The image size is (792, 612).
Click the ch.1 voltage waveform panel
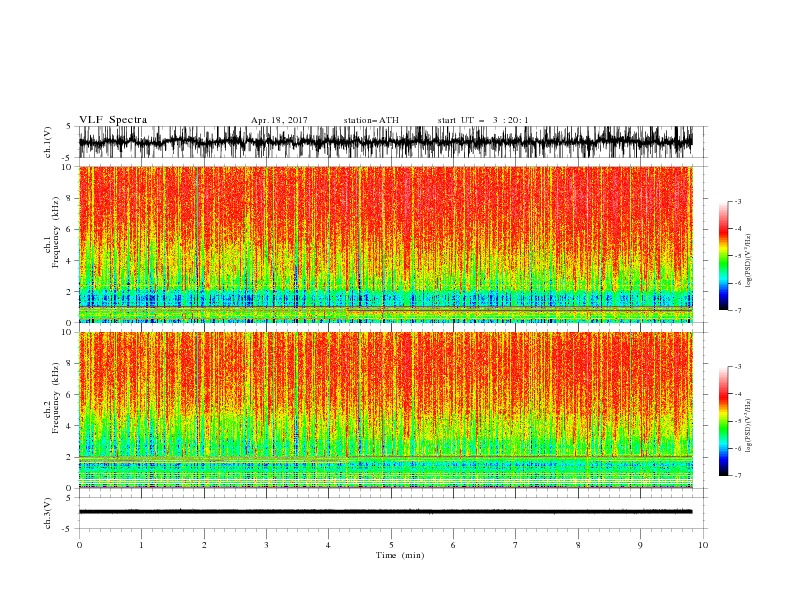[x=392, y=142]
